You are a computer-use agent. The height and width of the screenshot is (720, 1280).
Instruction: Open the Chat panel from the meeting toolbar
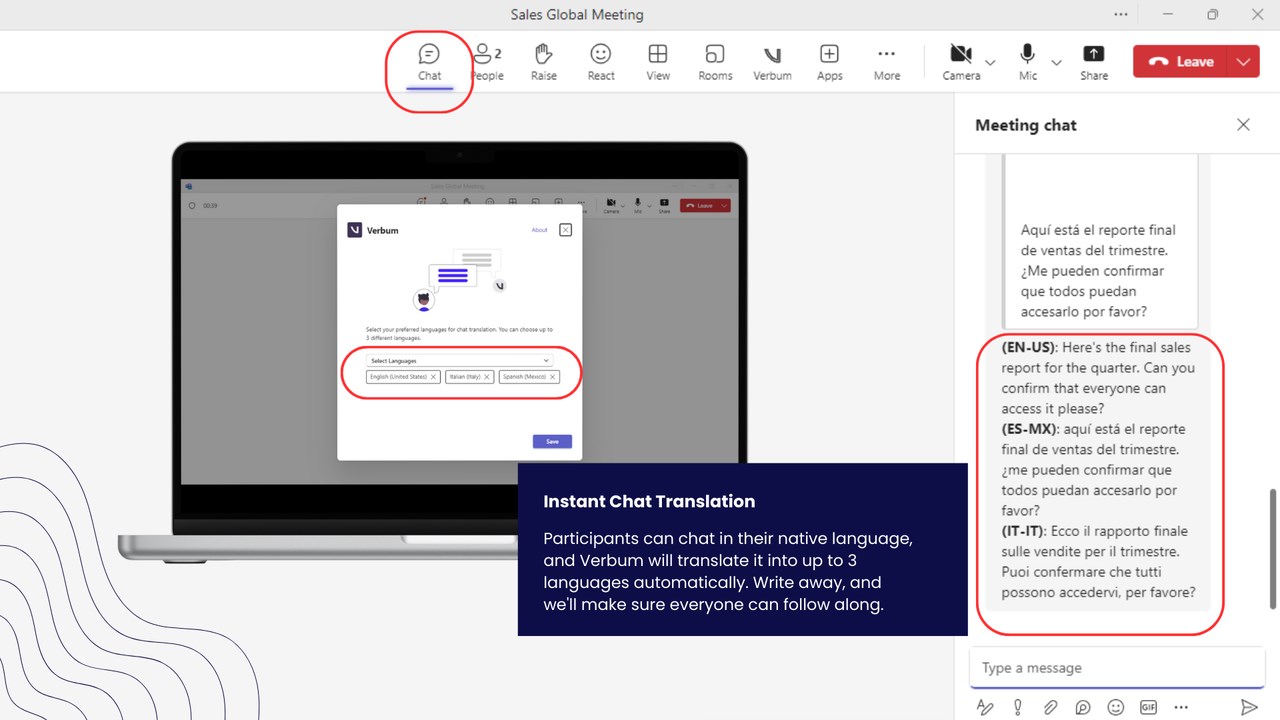(430, 61)
